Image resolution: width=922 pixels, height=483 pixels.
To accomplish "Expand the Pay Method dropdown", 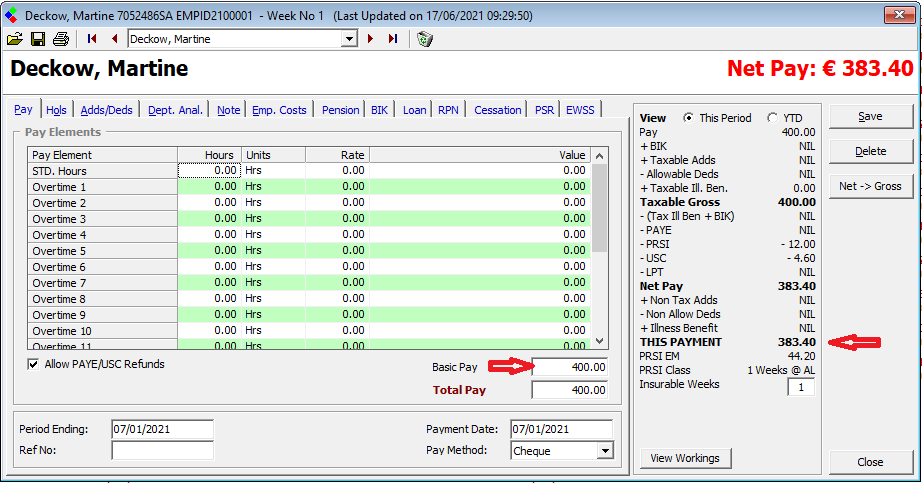I will 604,451.
